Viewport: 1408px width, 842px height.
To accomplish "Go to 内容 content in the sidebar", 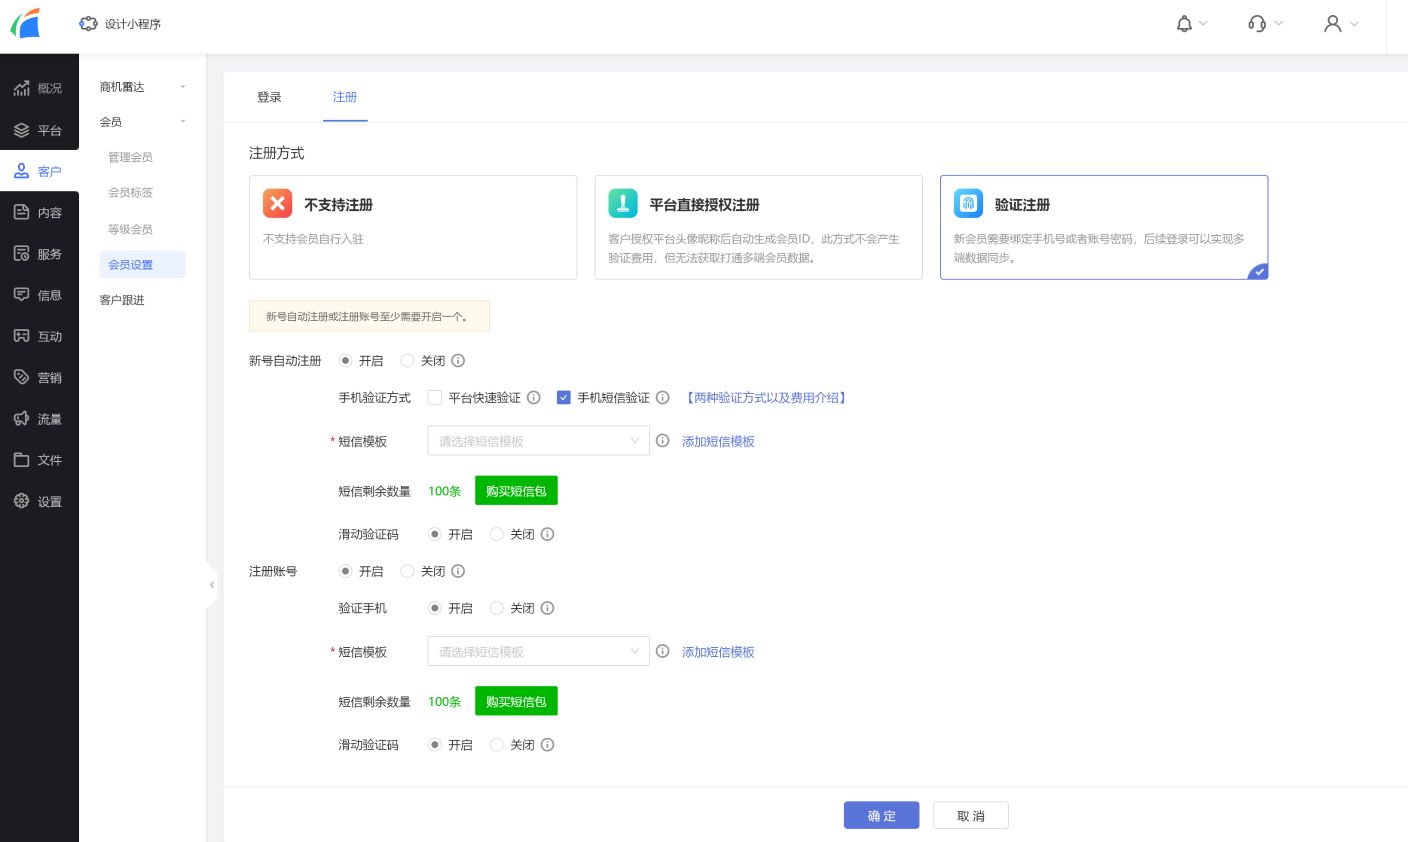I will coord(39,212).
